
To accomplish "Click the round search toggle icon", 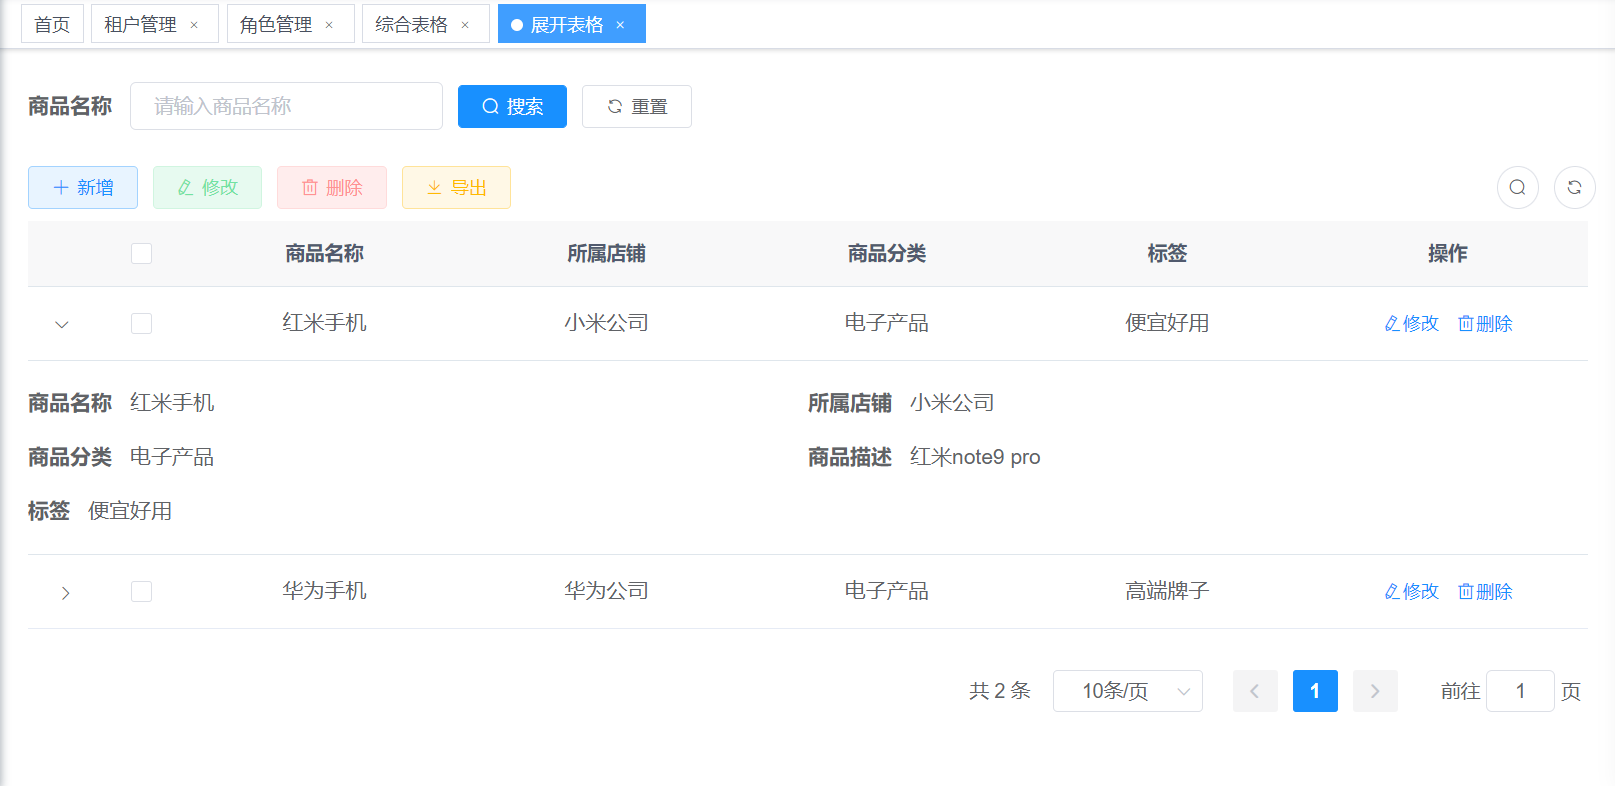I will [1517, 187].
